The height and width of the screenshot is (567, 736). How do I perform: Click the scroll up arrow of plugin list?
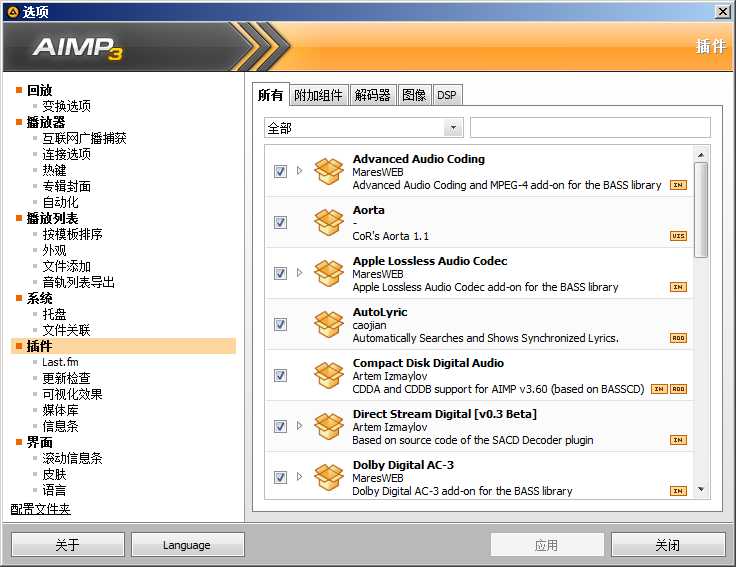(x=701, y=155)
